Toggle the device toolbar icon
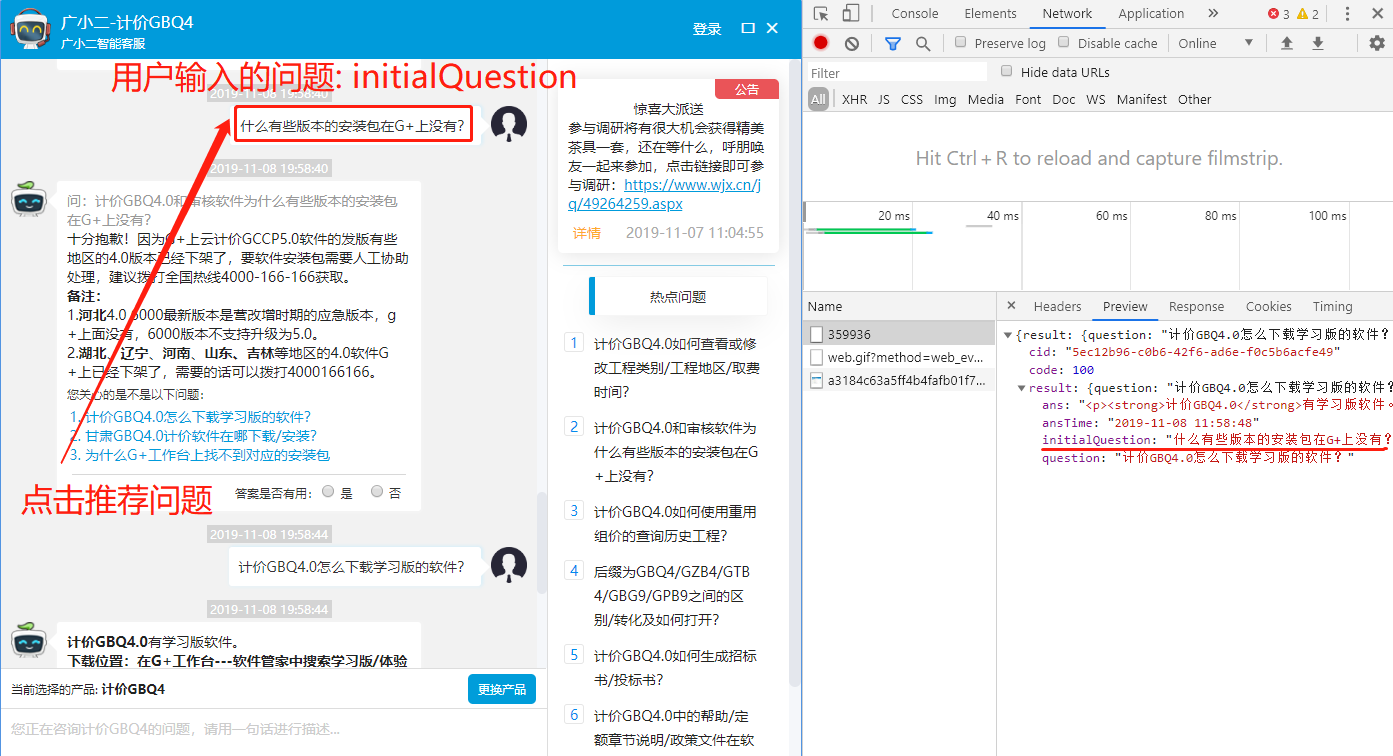 850,14
